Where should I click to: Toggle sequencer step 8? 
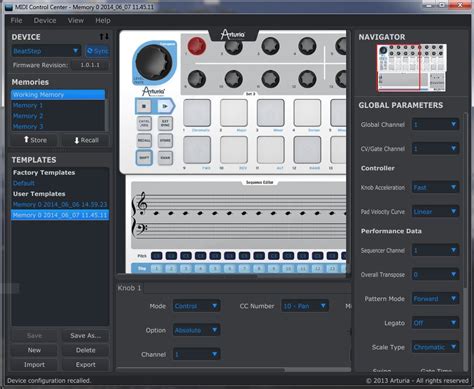259,268
